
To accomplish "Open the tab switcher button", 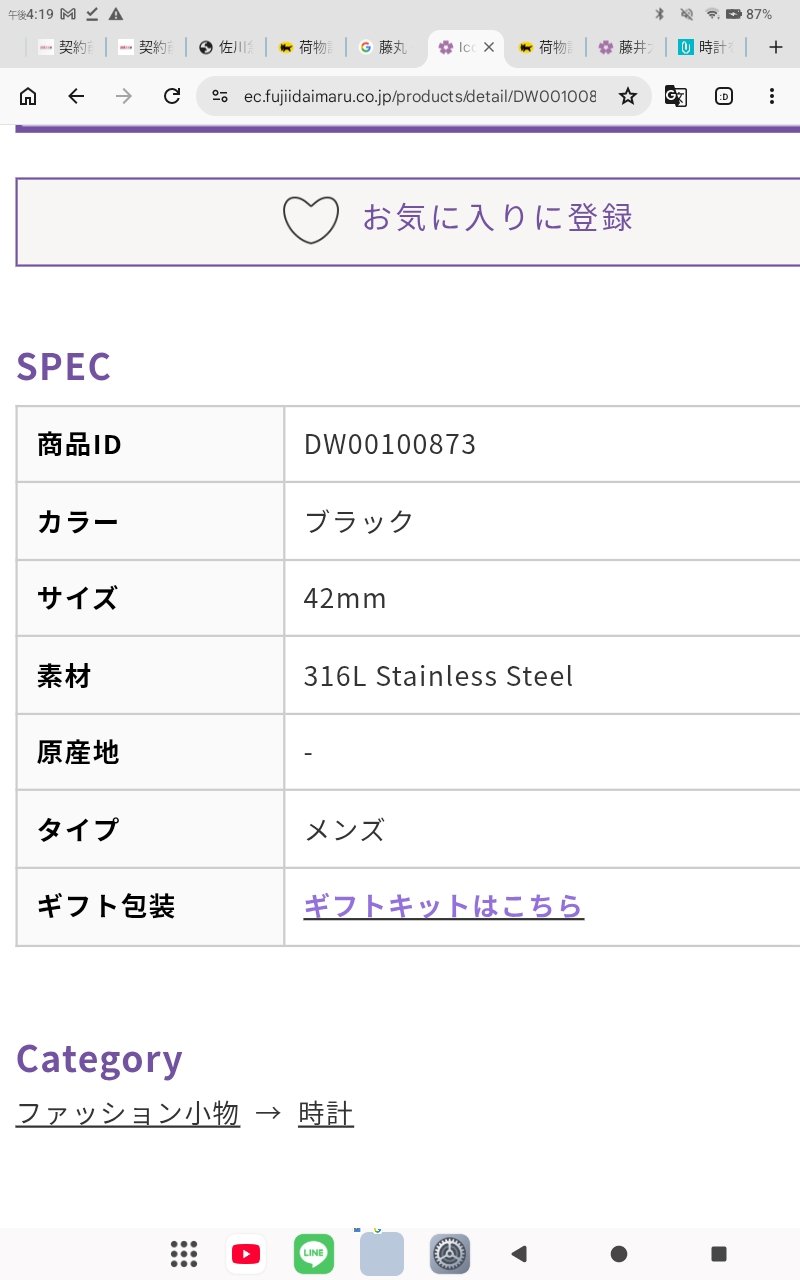I will 724,96.
